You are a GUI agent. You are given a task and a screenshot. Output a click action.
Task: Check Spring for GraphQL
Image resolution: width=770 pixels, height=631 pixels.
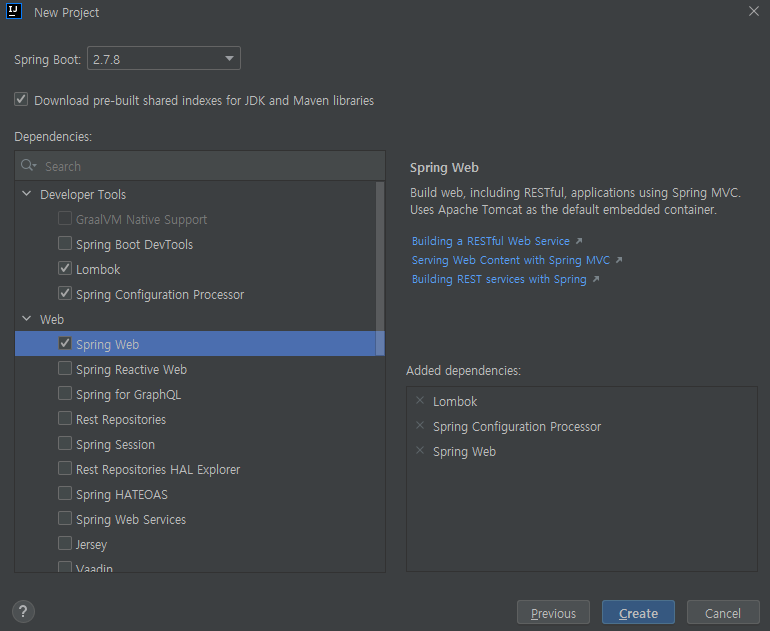tap(65, 394)
